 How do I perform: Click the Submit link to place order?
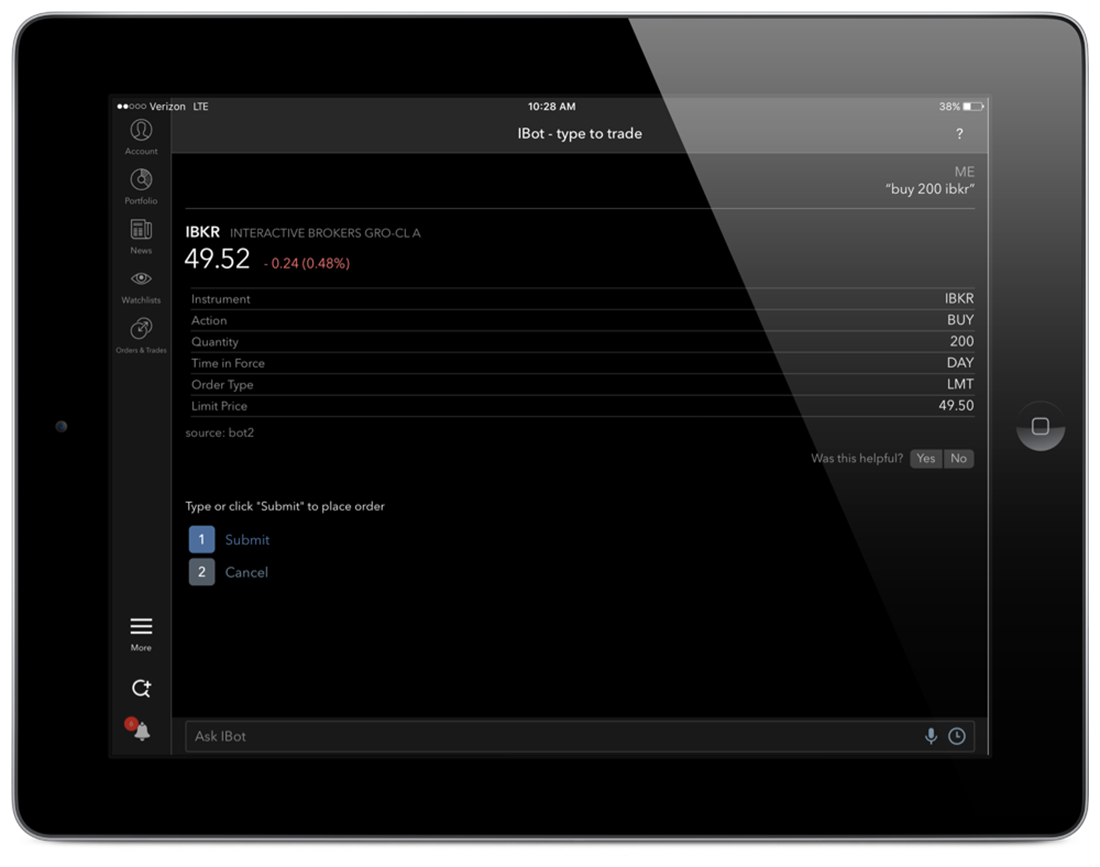(x=247, y=539)
